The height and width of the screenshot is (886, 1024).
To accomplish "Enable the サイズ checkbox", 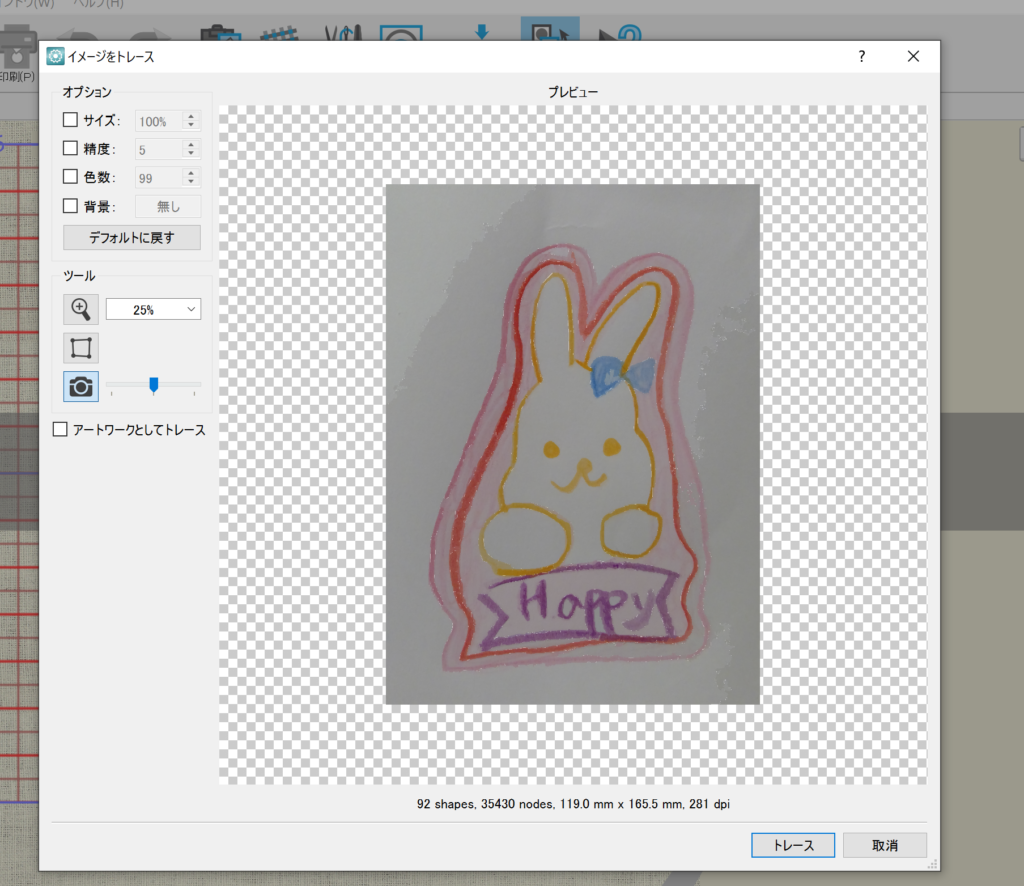I will coord(70,121).
